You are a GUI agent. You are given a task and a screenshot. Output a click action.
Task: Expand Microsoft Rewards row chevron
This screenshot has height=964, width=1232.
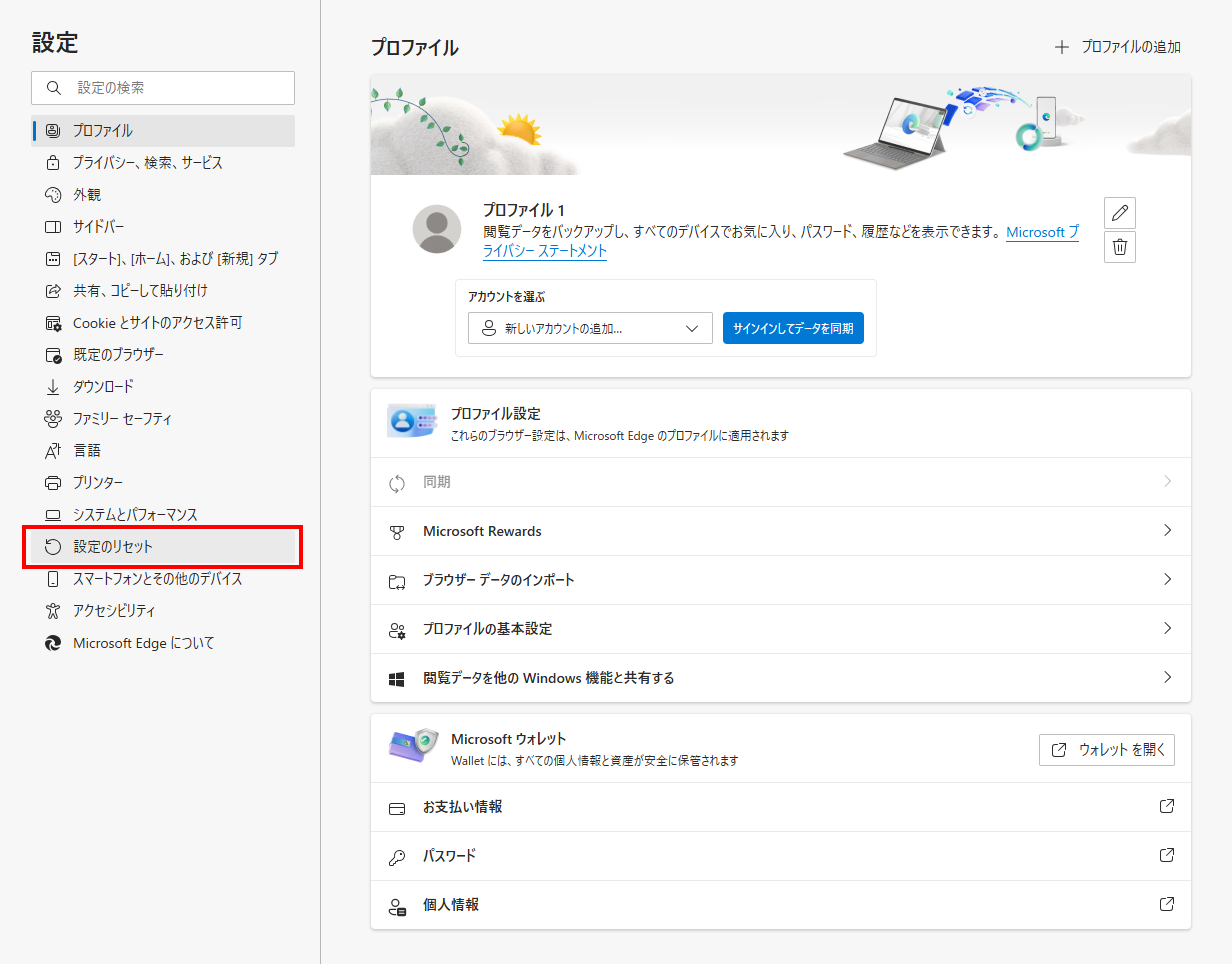(x=1167, y=530)
